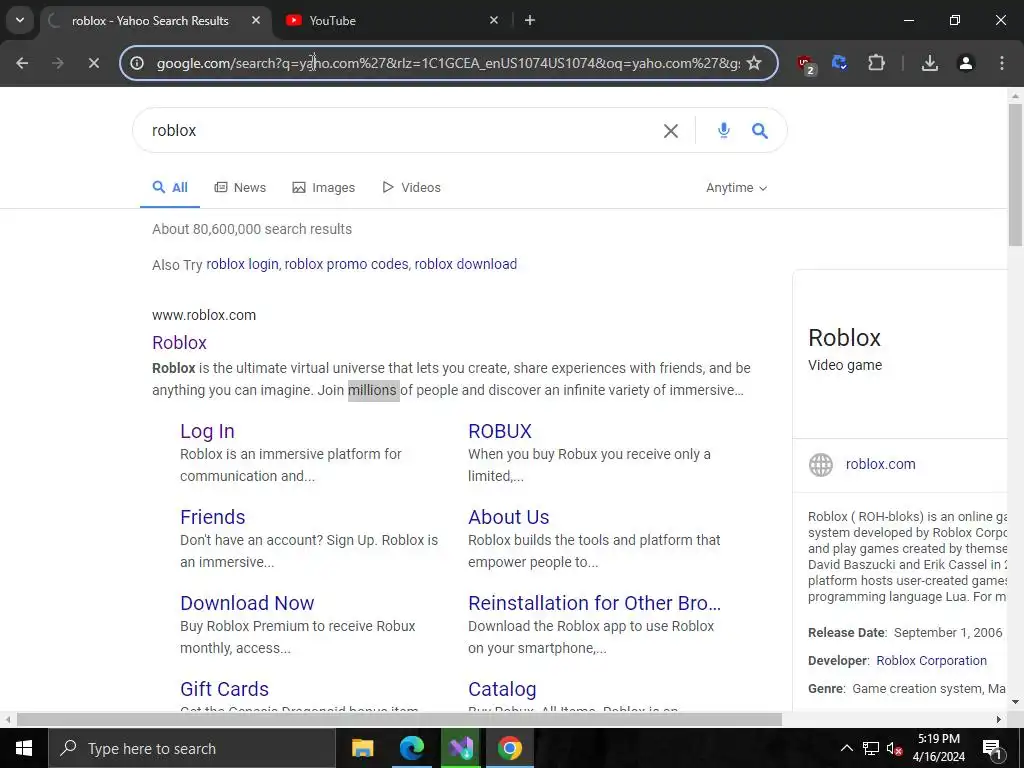Click the About 80,600,000 search results text

(x=252, y=229)
